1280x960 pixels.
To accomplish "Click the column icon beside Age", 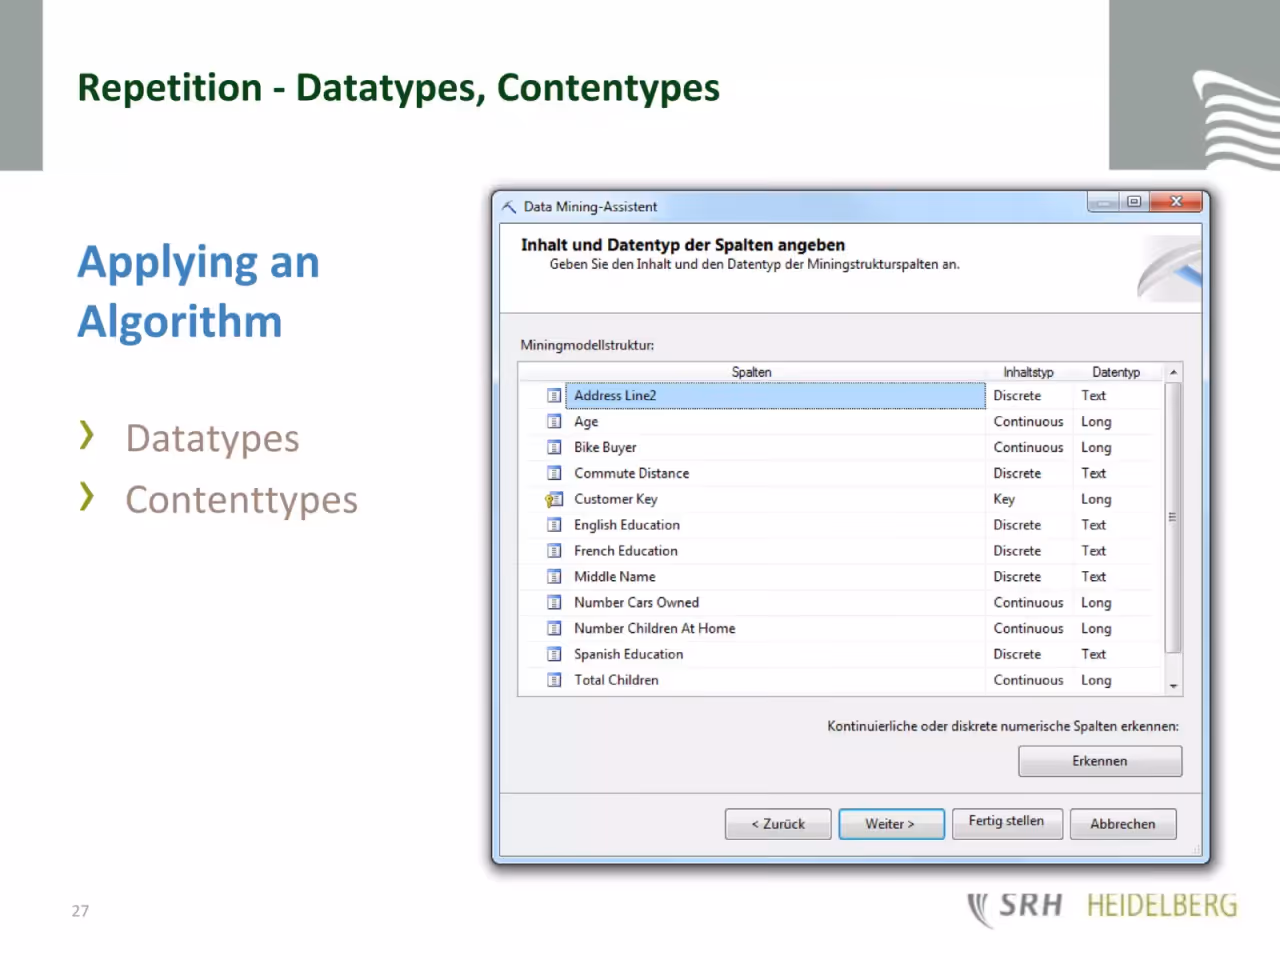I will click(x=554, y=422).
